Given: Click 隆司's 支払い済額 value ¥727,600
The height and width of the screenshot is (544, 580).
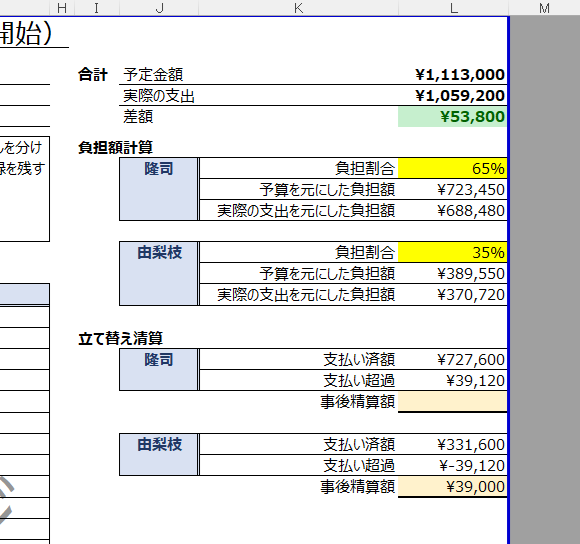Looking at the screenshot, I should coord(471,359).
